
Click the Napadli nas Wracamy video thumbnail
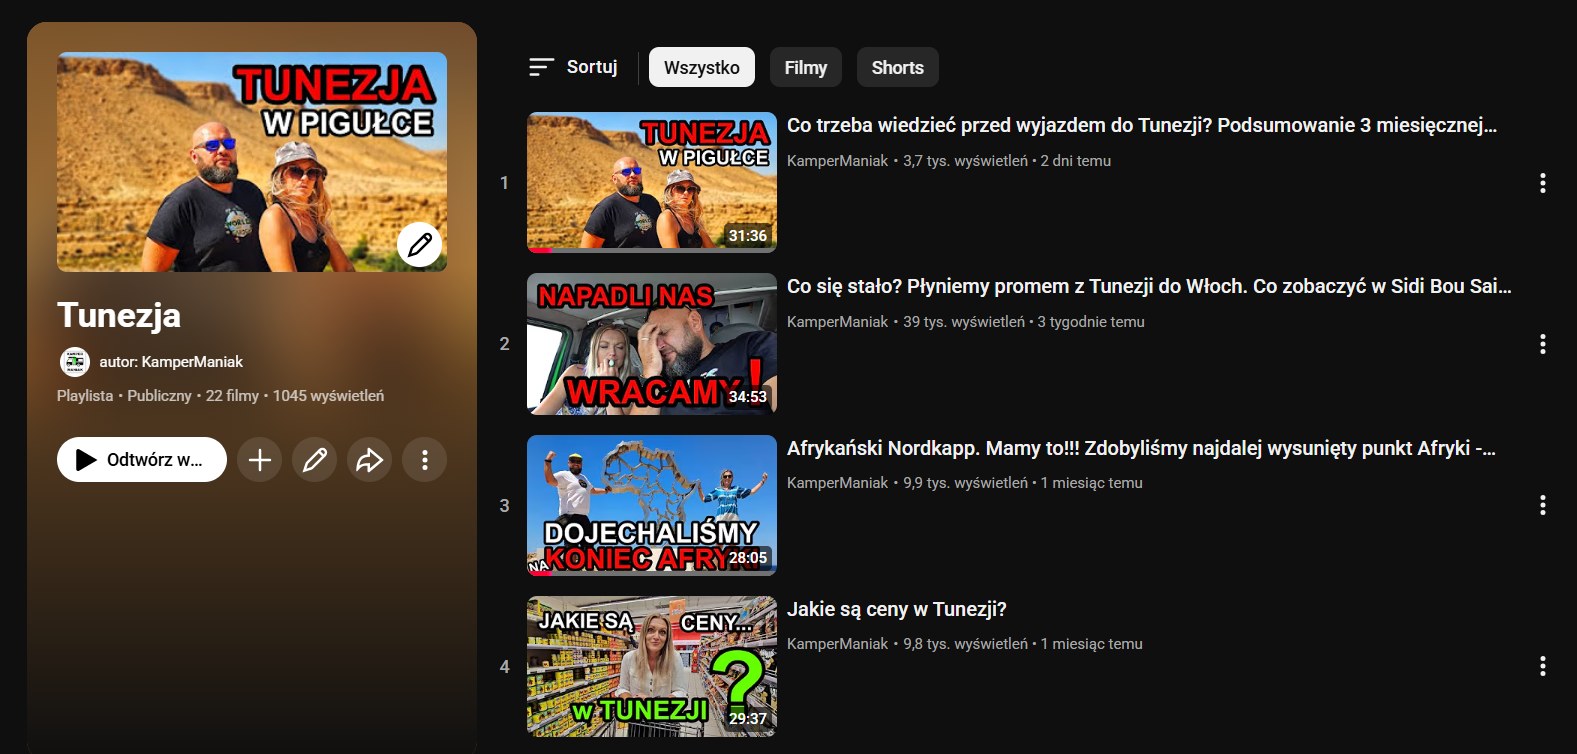pyautogui.click(x=651, y=343)
